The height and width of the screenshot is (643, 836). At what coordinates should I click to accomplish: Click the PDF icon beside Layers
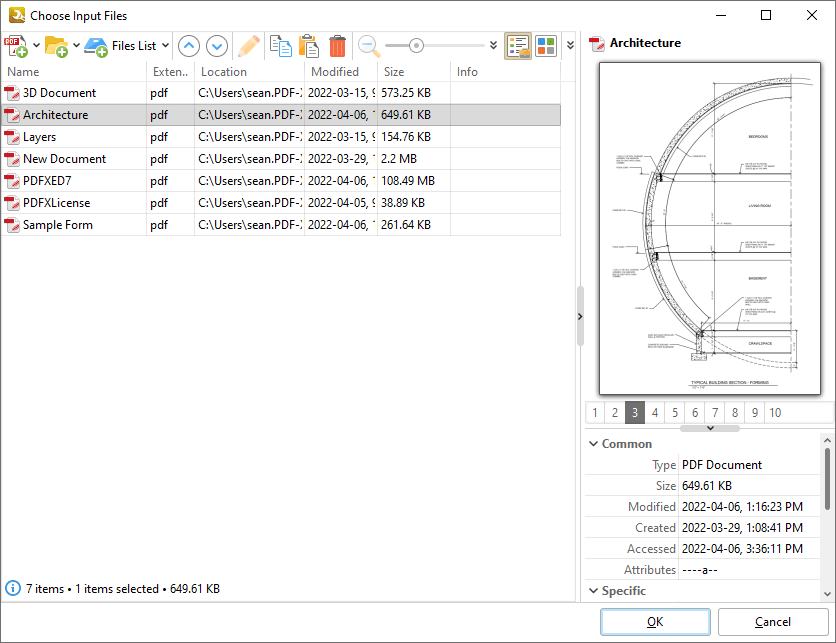(x=12, y=137)
